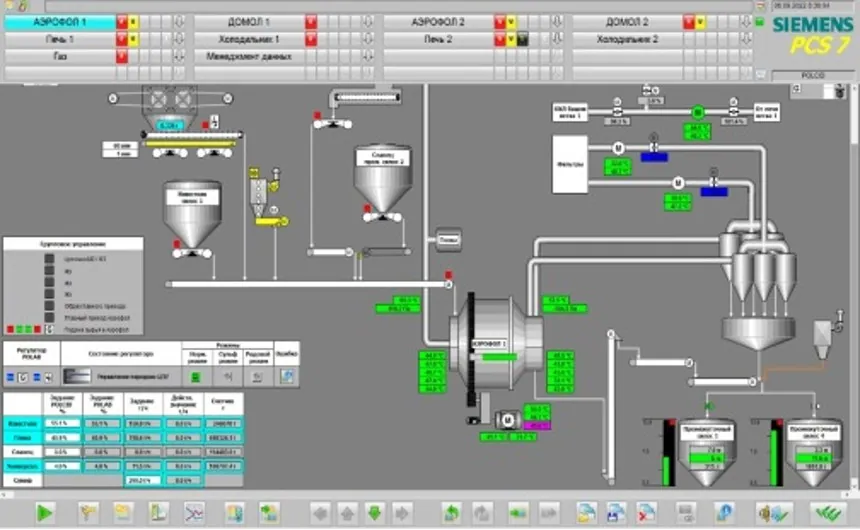Click the gray up navigation arrow

click(347, 514)
